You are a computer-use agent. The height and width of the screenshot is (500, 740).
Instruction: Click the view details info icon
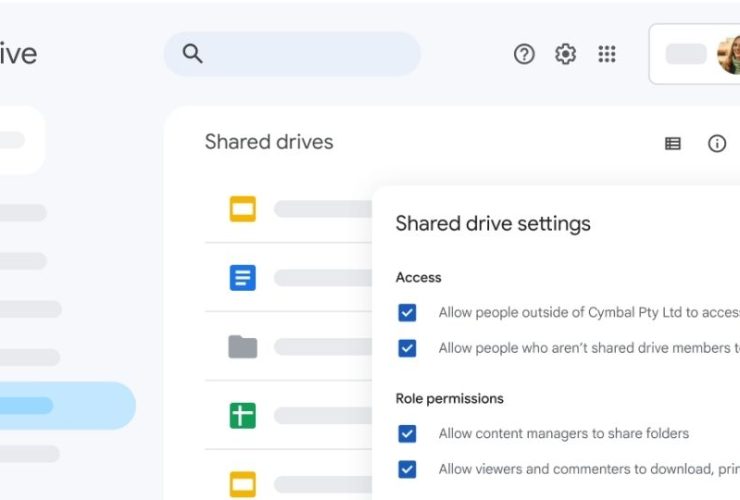tap(717, 144)
